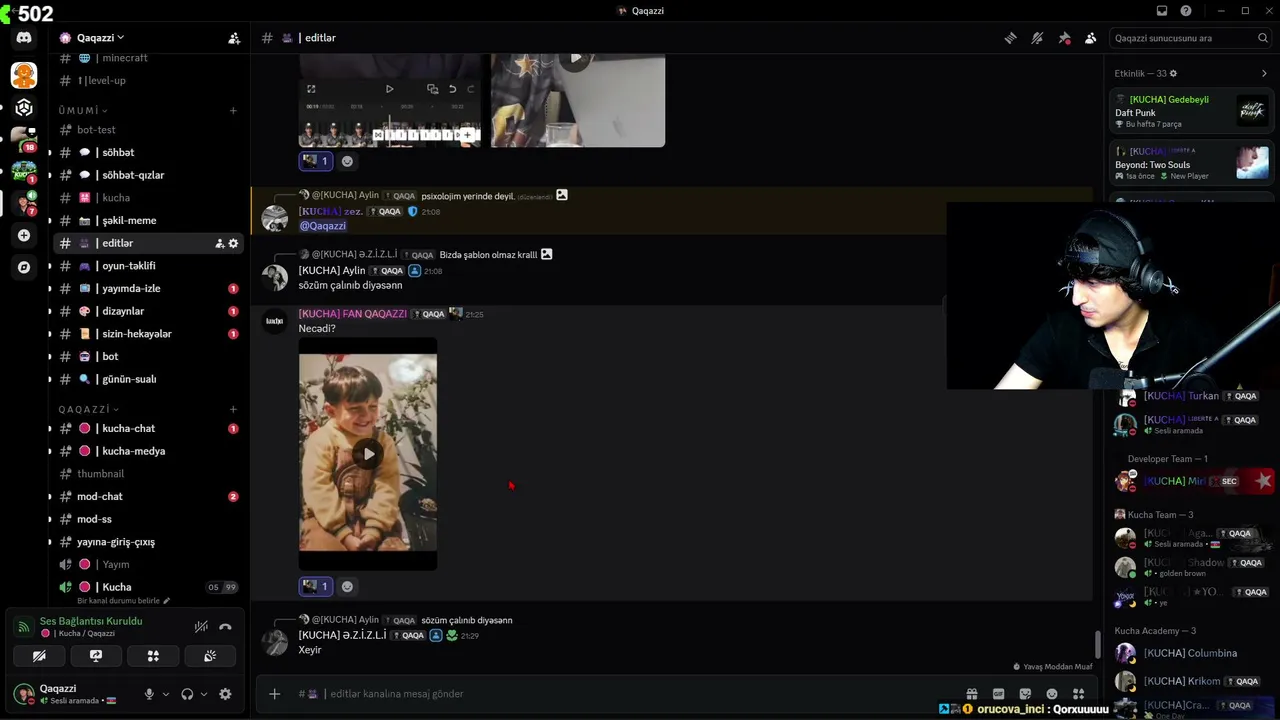
Task: Open the Threads icon in channel header
Action: pyautogui.click(x=1011, y=38)
